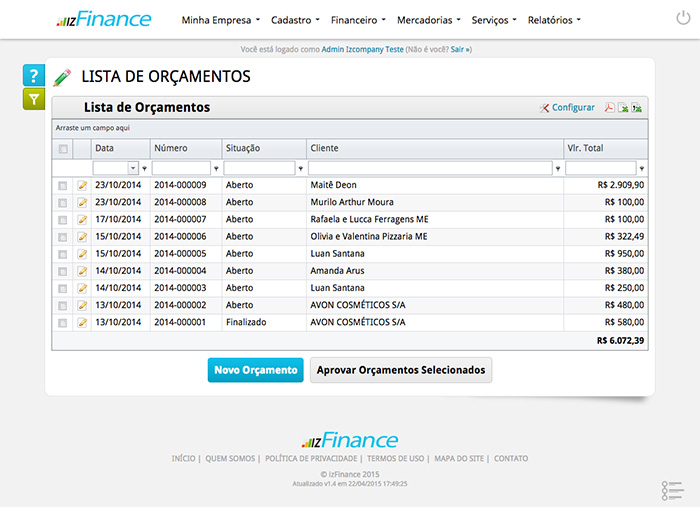Open the Data filter date dropdown
The image size is (700, 507).
point(133,169)
